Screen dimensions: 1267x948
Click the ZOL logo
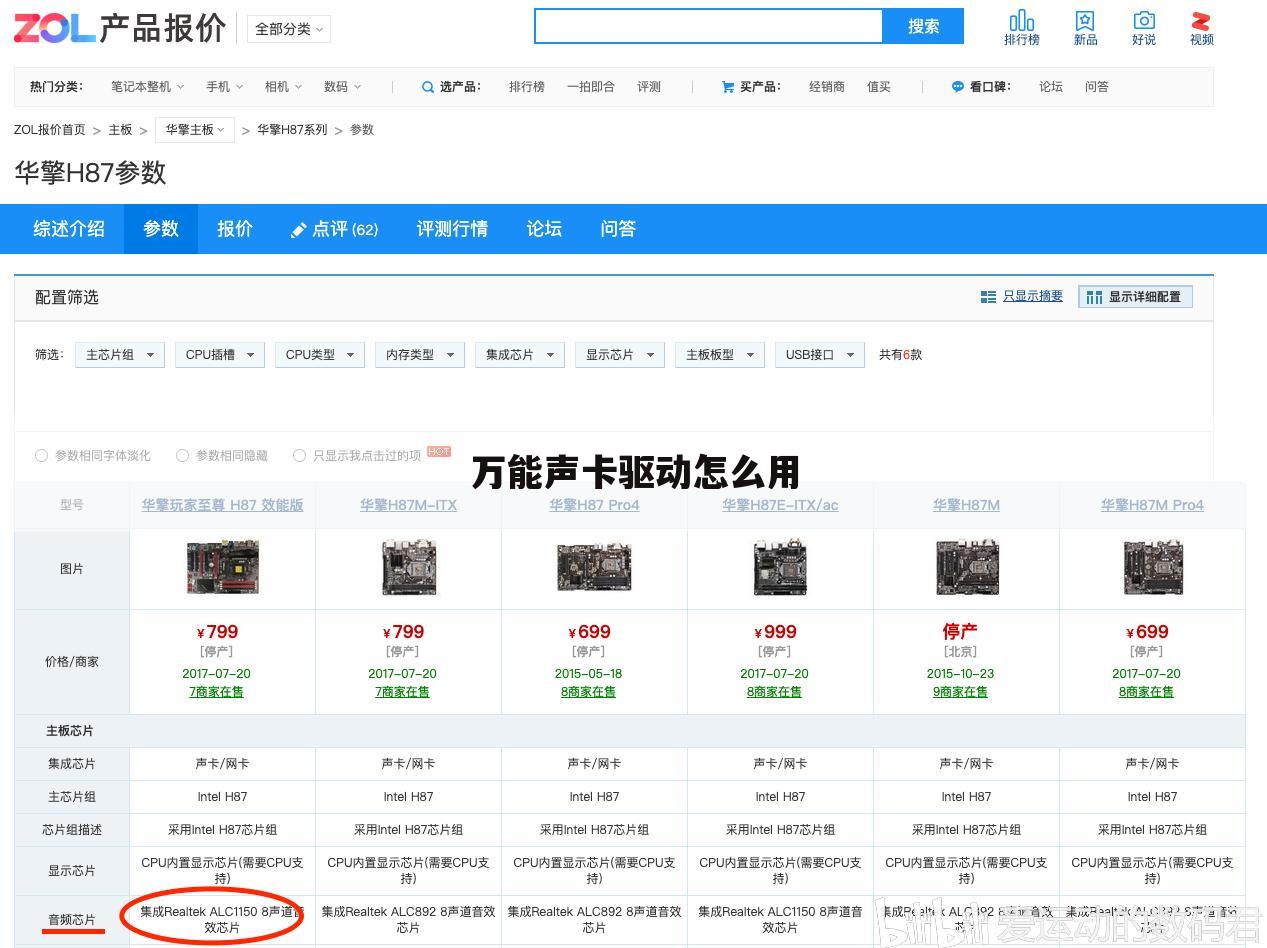(55, 28)
